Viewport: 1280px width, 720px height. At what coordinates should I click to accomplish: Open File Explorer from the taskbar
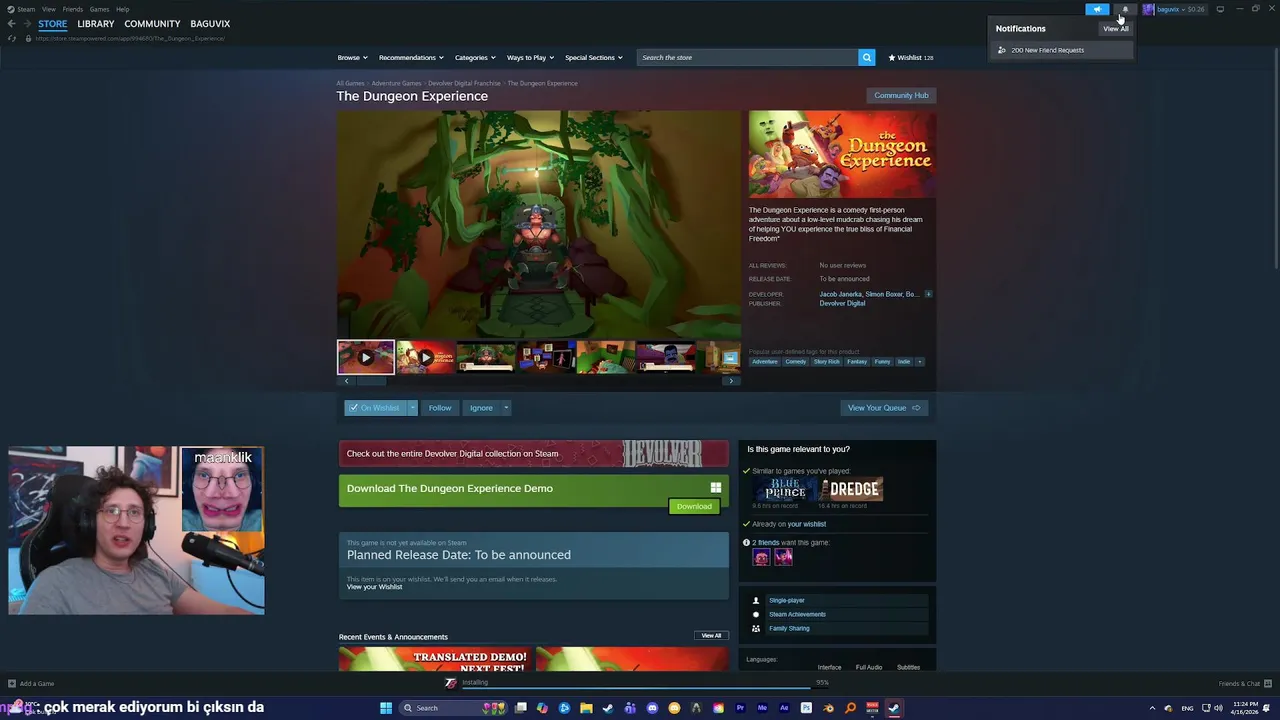pyautogui.click(x=586, y=708)
